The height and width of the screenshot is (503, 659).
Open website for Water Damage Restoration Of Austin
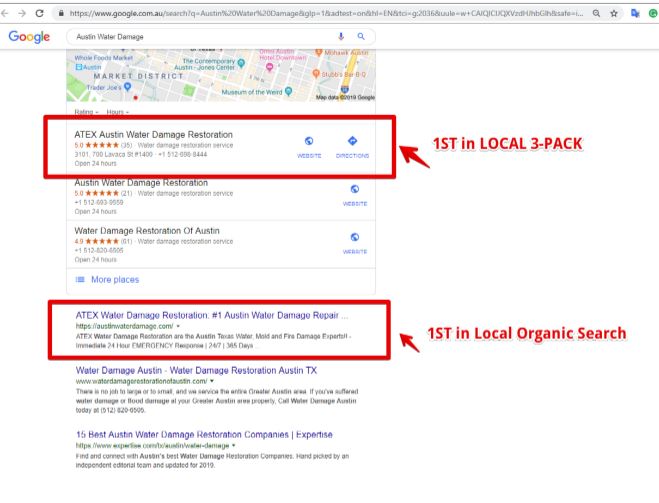[x=355, y=243]
